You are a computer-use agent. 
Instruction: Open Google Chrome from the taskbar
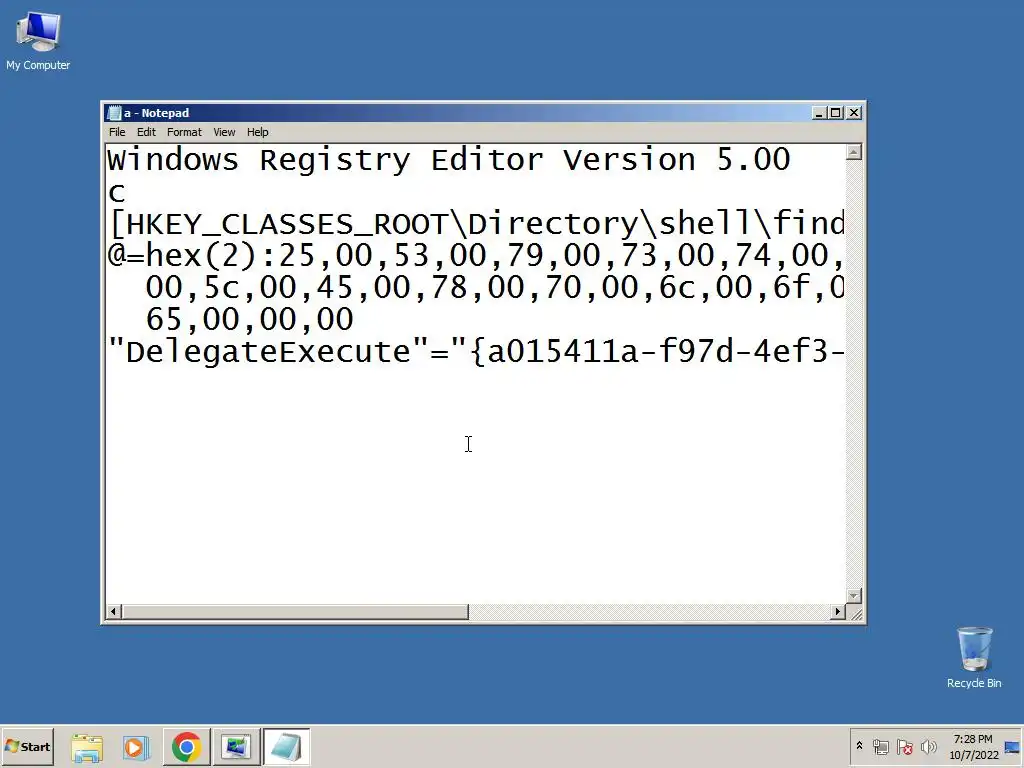point(187,747)
